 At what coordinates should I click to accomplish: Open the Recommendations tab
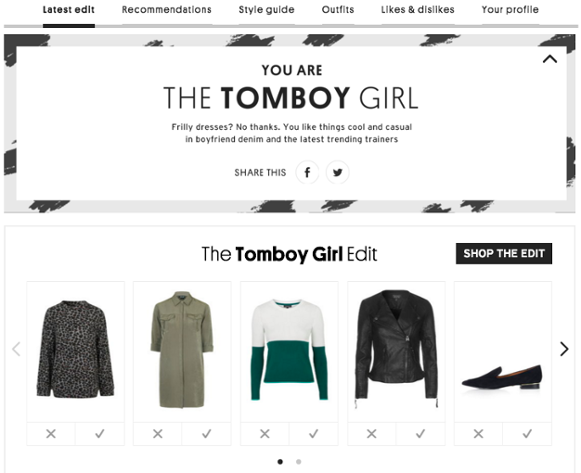pyautogui.click(x=167, y=10)
